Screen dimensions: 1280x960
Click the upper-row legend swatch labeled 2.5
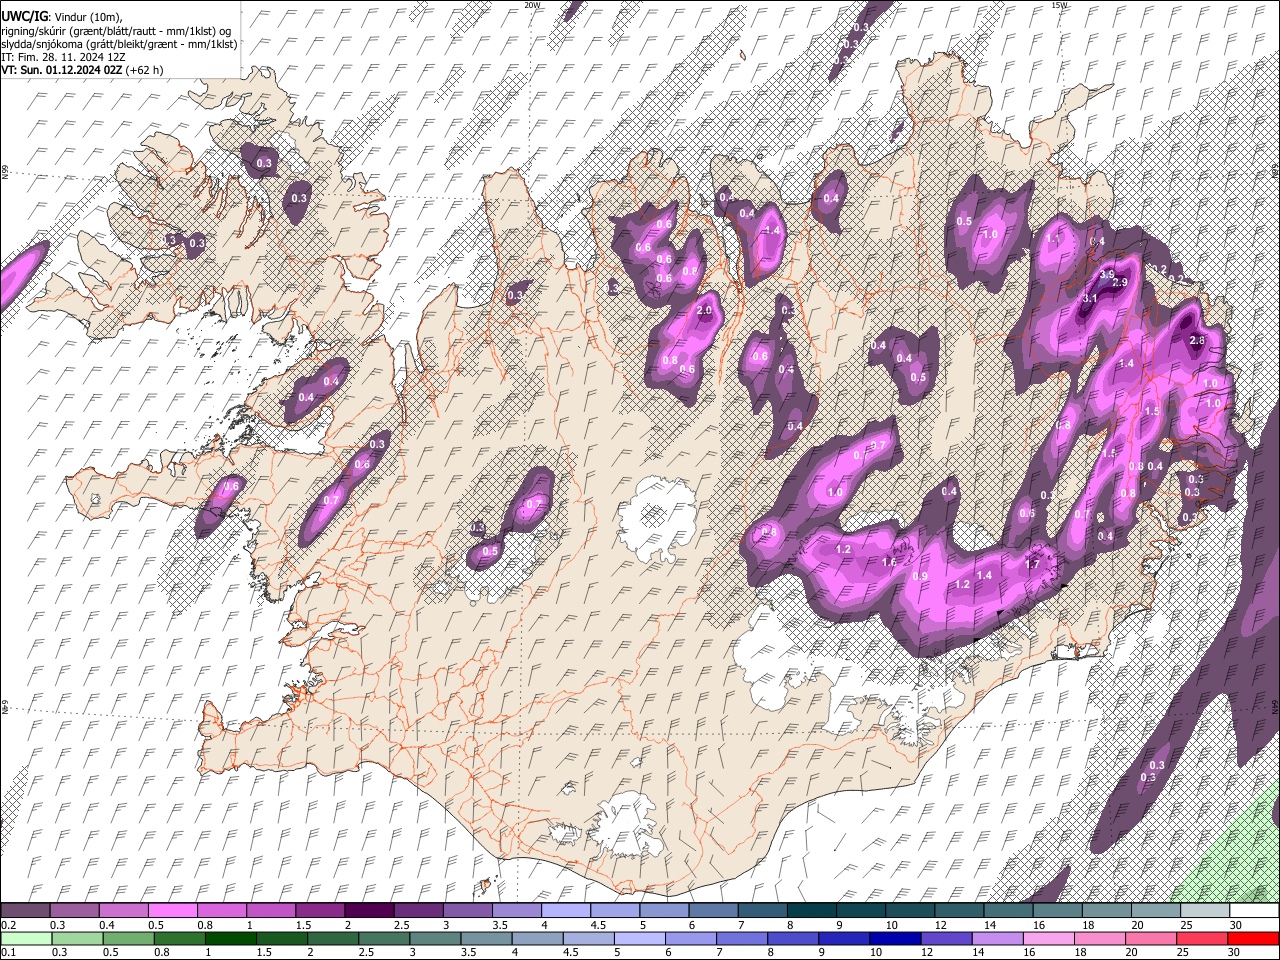[x=418, y=911]
